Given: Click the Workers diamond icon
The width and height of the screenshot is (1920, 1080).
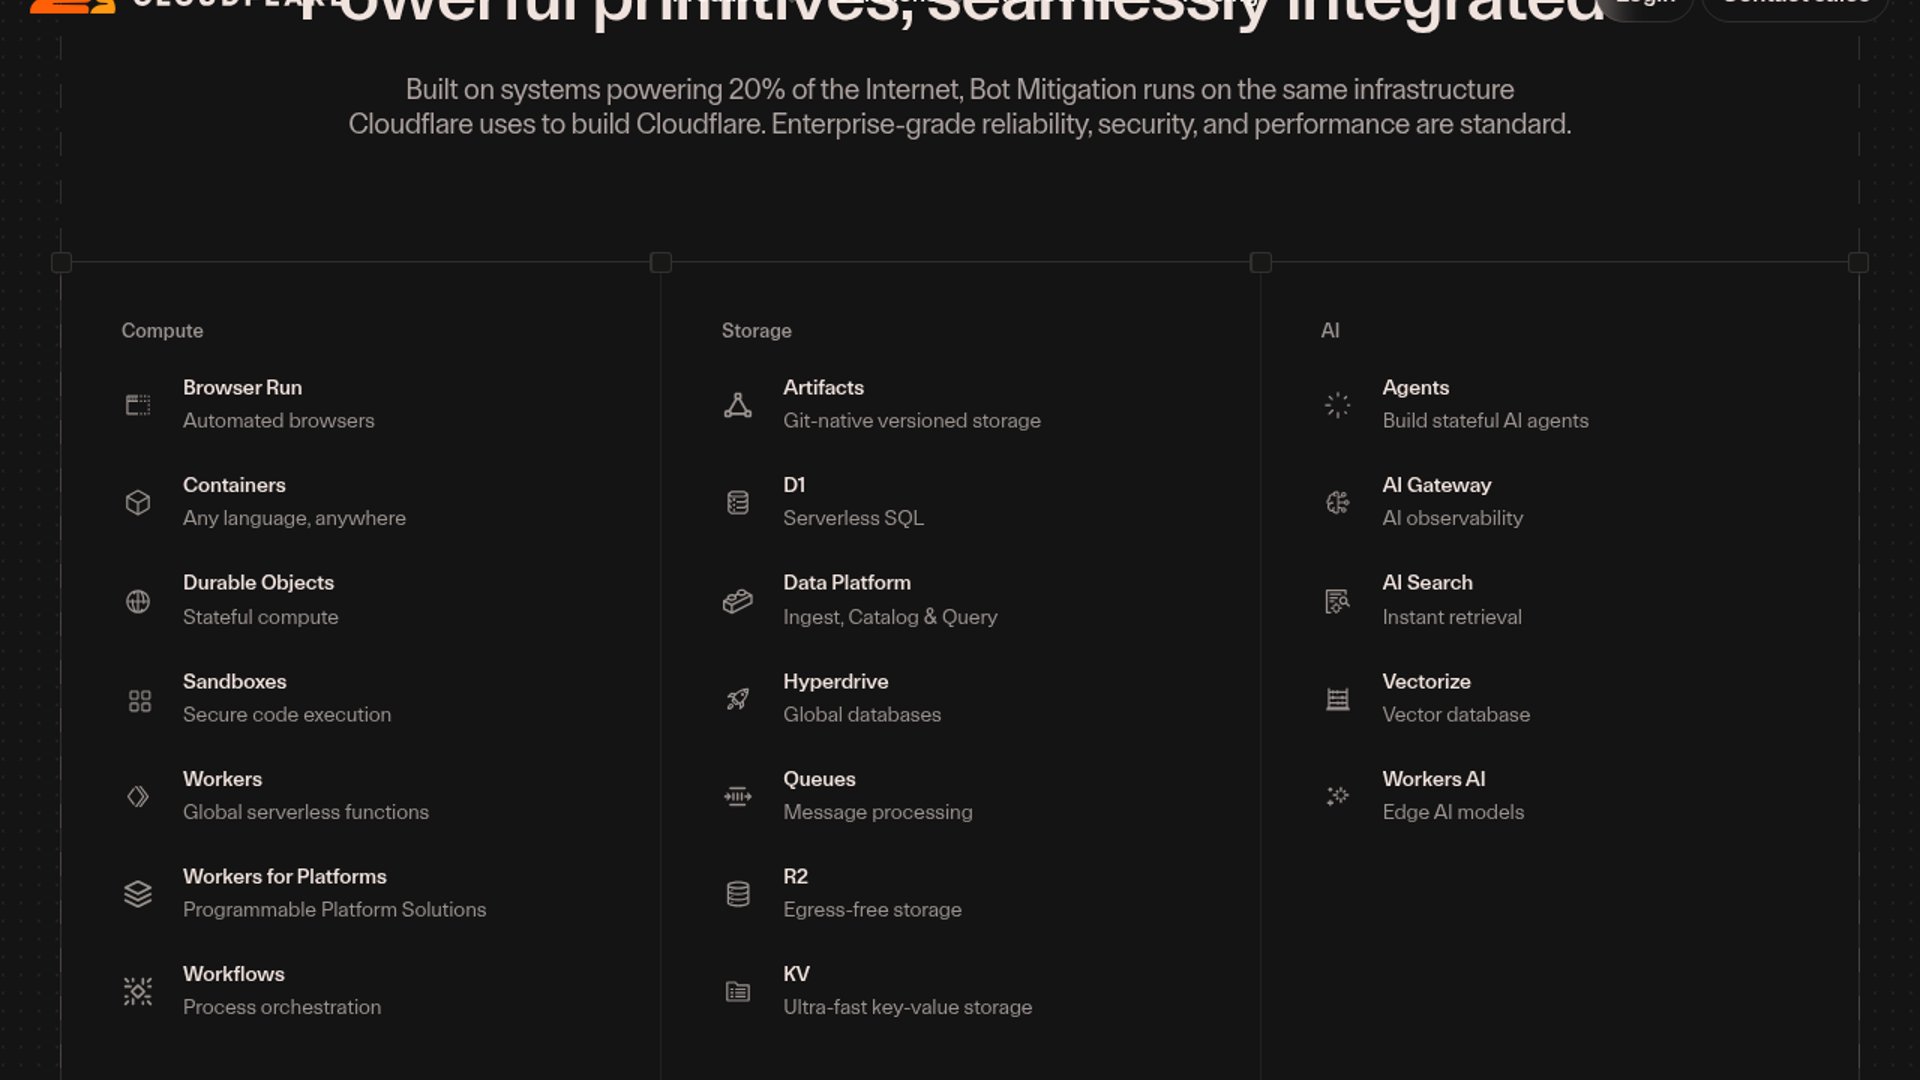Looking at the screenshot, I should coord(138,796).
